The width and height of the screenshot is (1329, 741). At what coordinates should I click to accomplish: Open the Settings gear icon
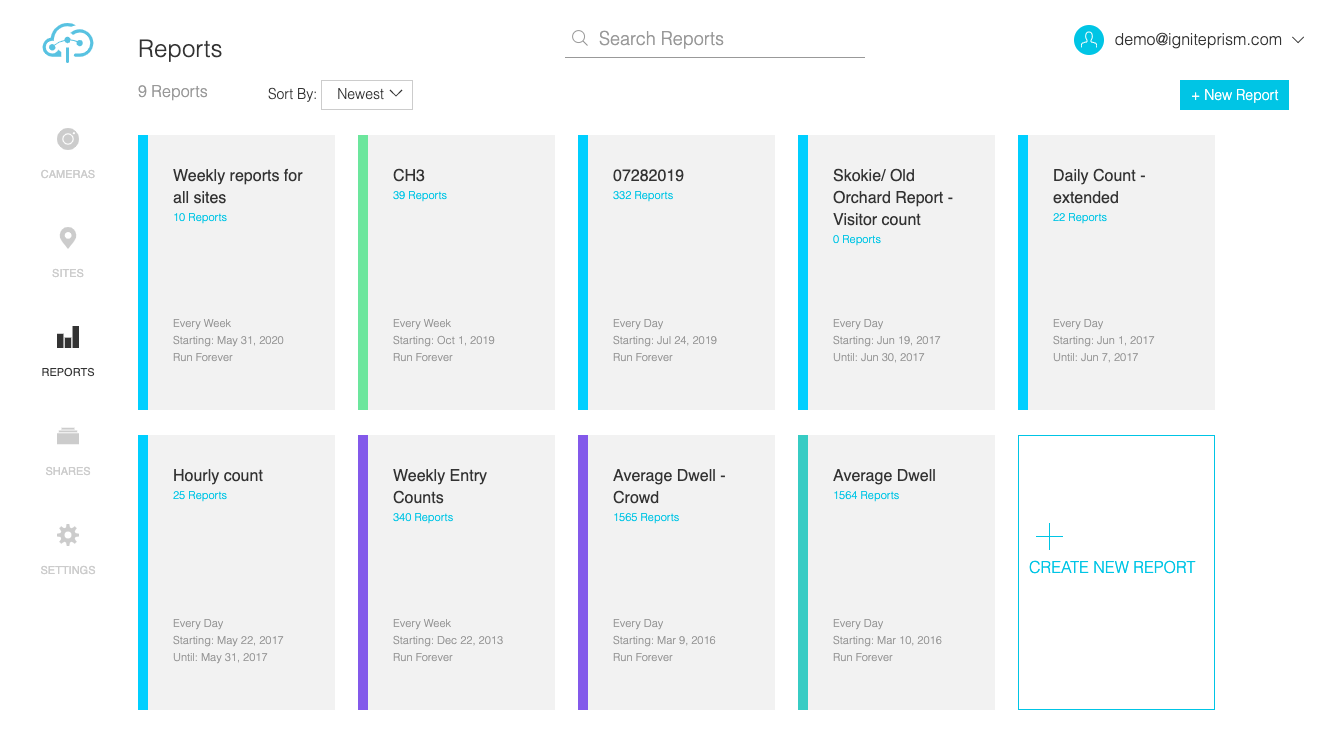click(x=68, y=535)
